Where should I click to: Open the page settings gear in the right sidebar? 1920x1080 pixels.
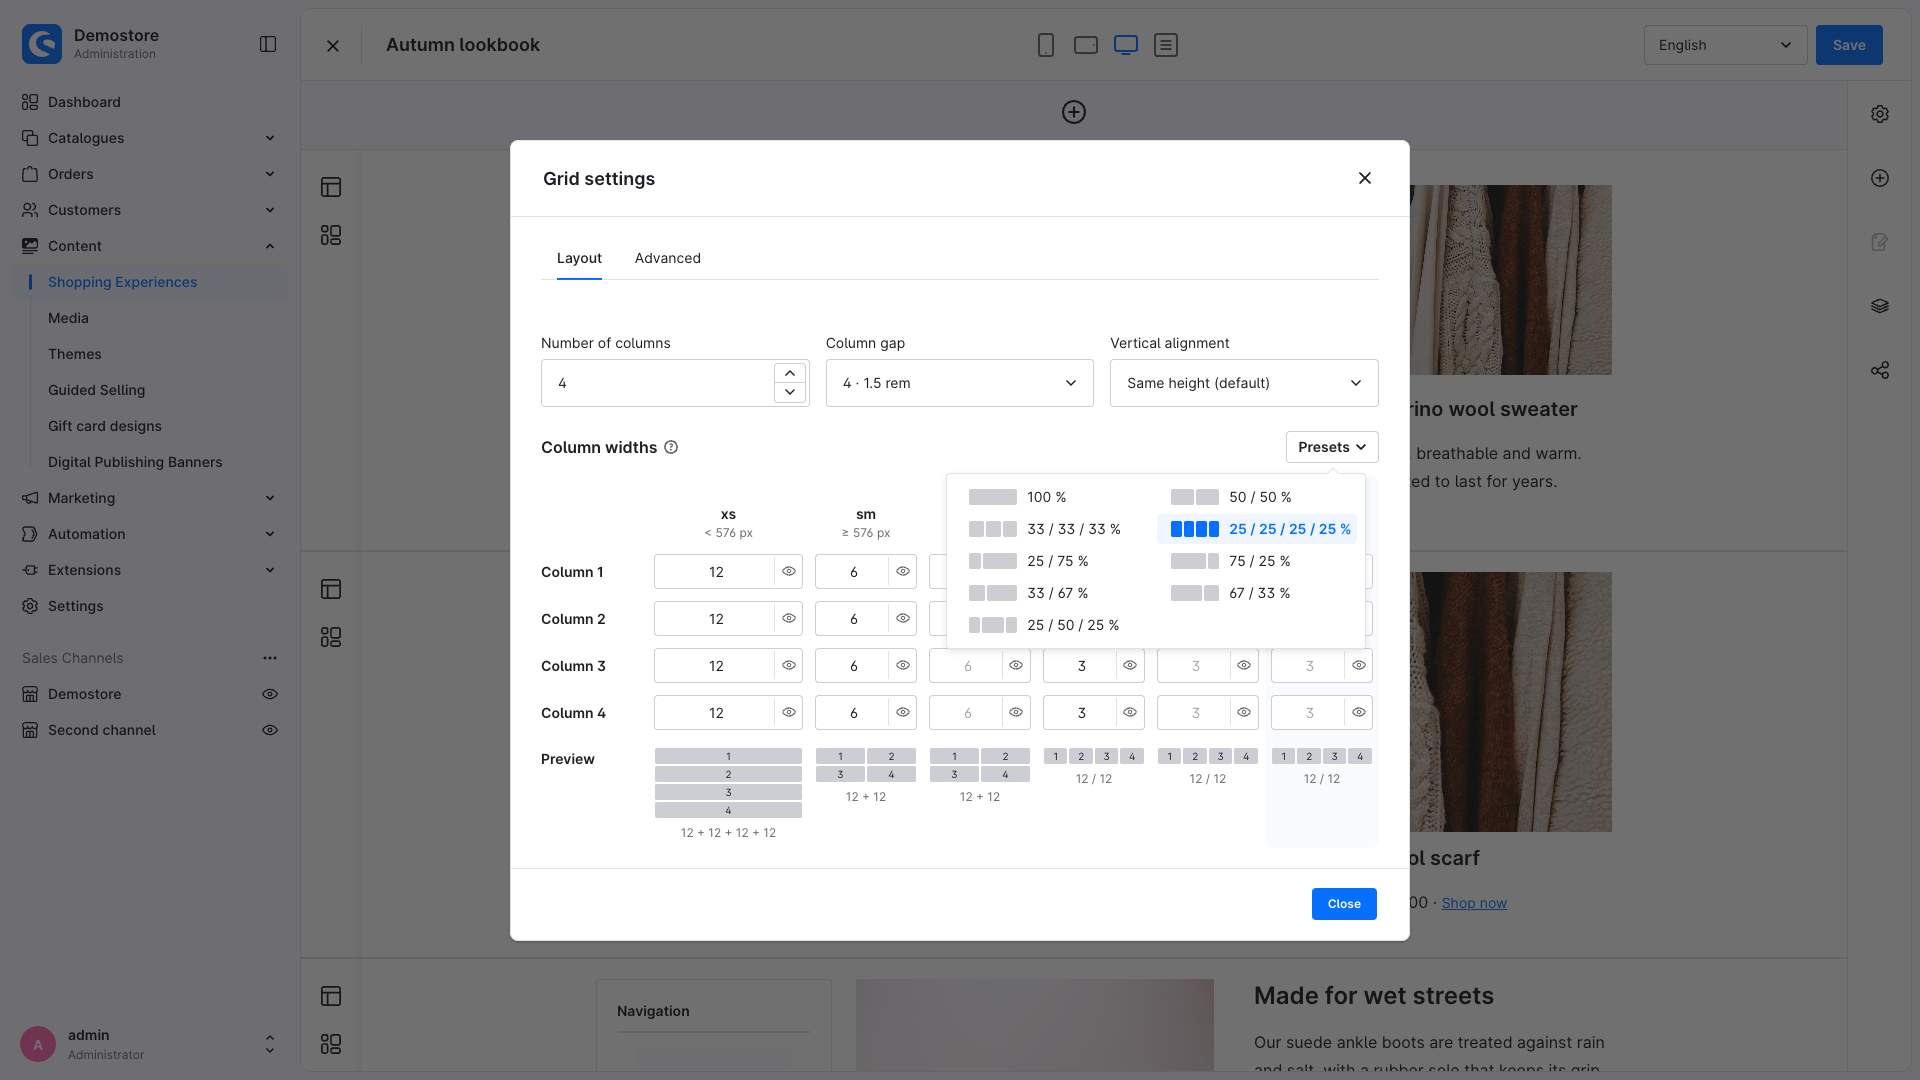tap(1880, 114)
